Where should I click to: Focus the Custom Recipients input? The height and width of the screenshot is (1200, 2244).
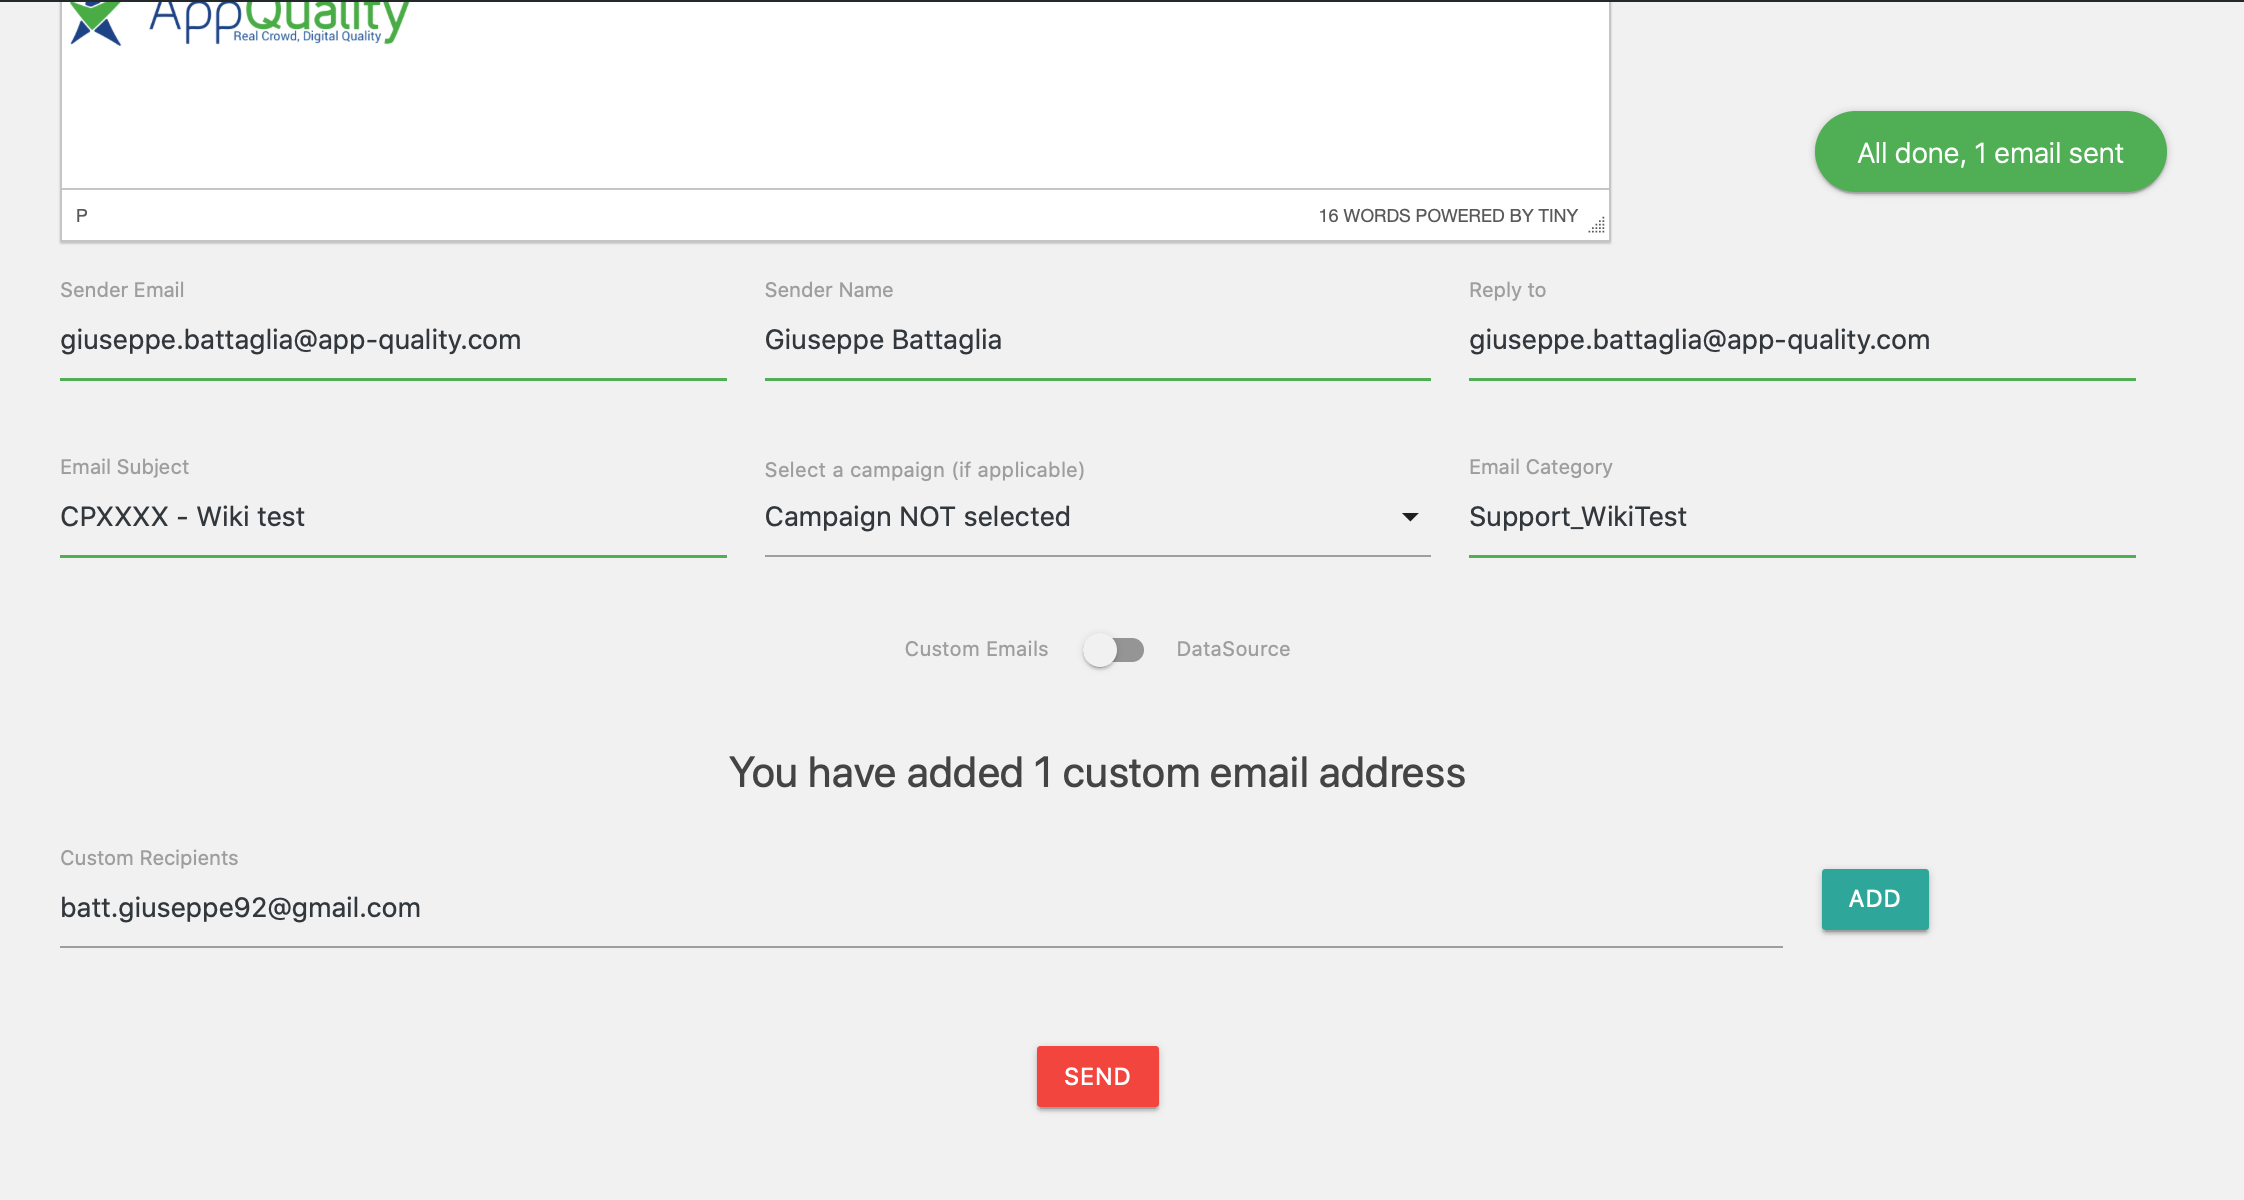(x=921, y=908)
